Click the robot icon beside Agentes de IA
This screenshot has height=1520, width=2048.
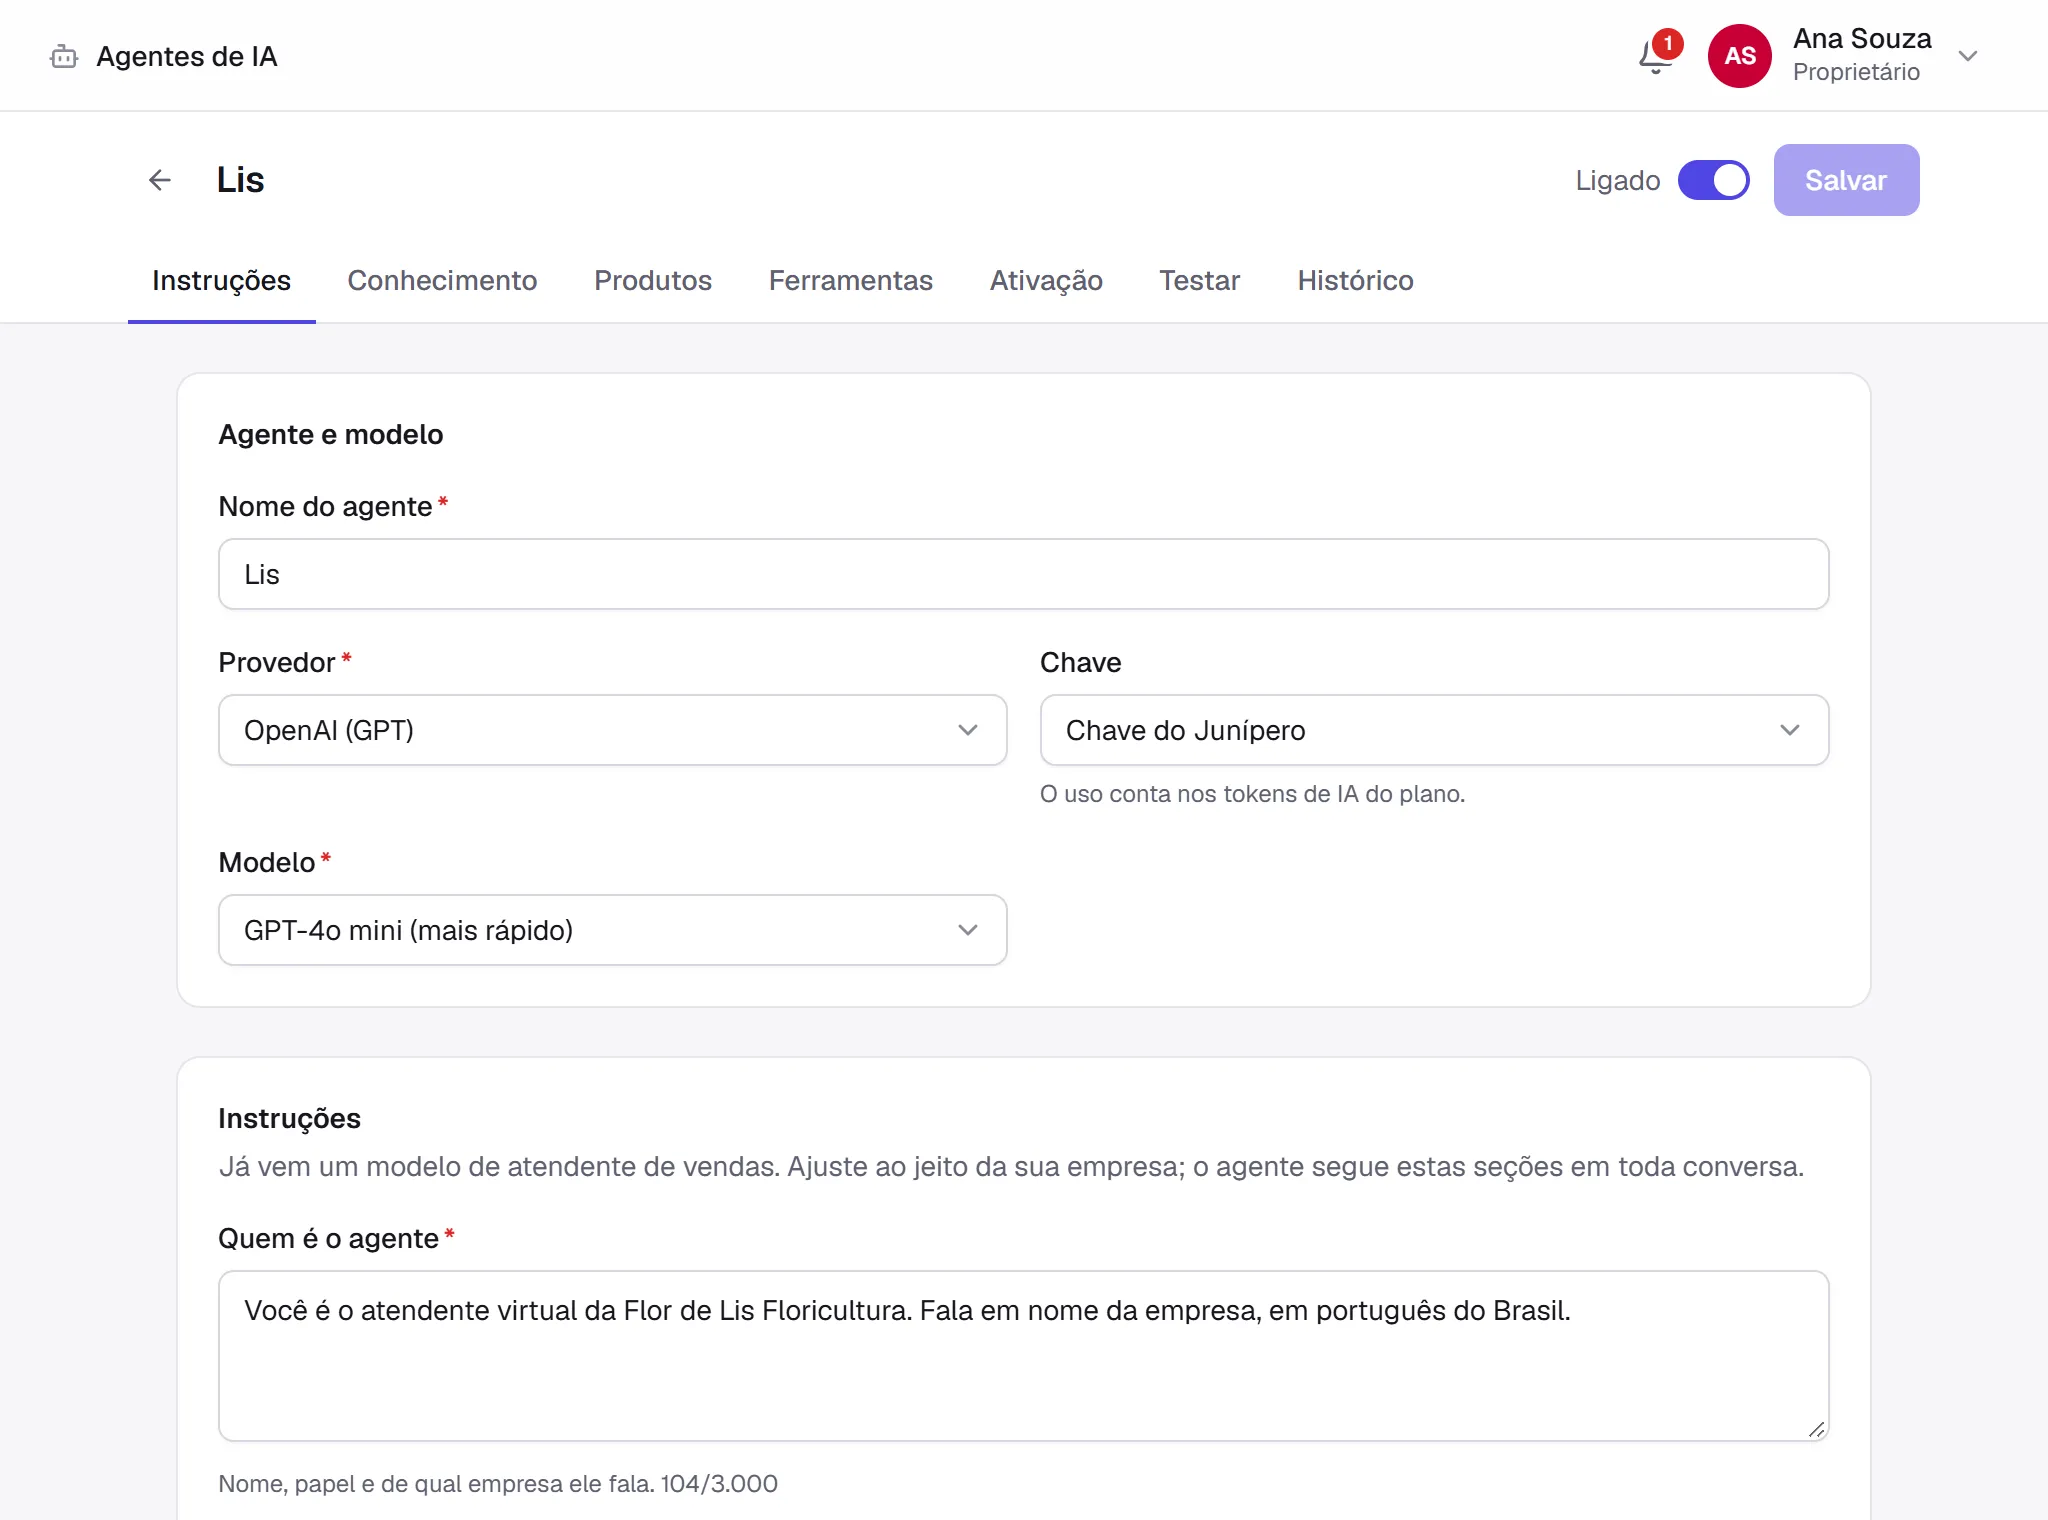tap(64, 57)
